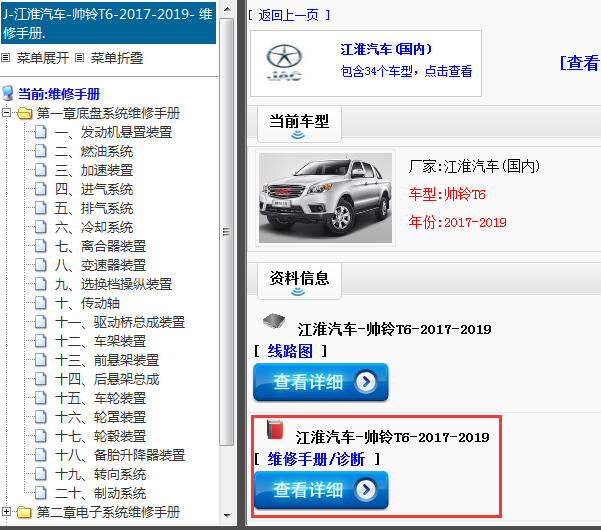
Task: Click the 帅铃T6 pickup truck thumbnail
Action: point(325,198)
